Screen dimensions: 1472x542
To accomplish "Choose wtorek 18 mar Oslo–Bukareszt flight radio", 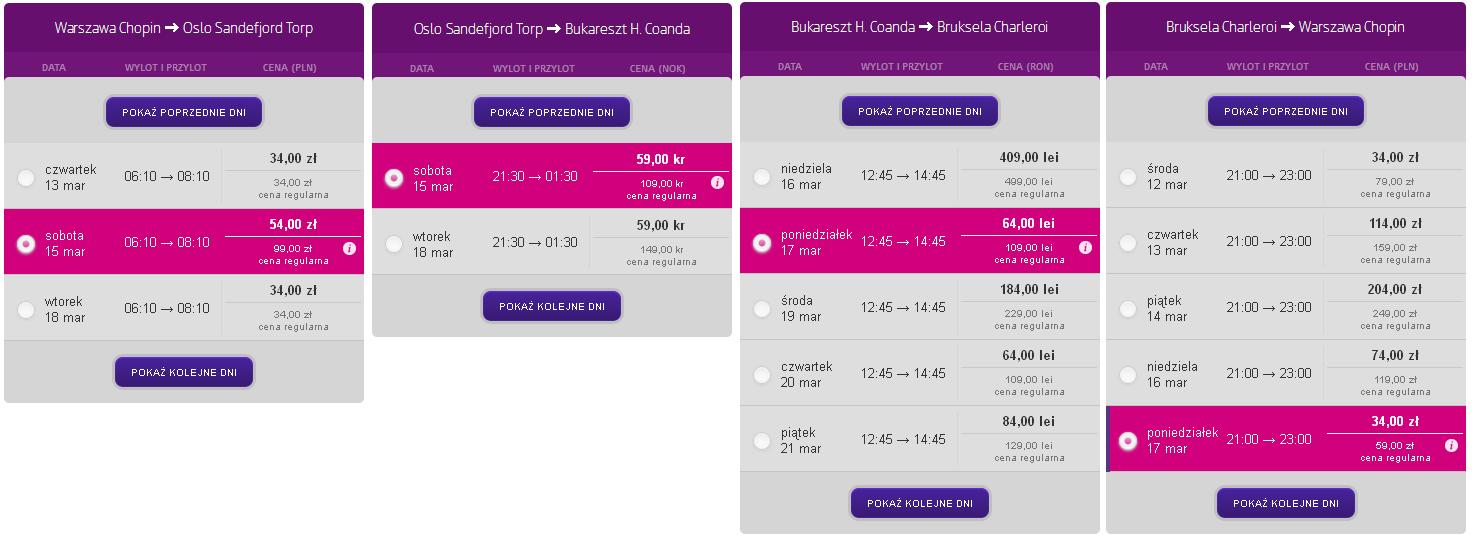I will click(394, 244).
